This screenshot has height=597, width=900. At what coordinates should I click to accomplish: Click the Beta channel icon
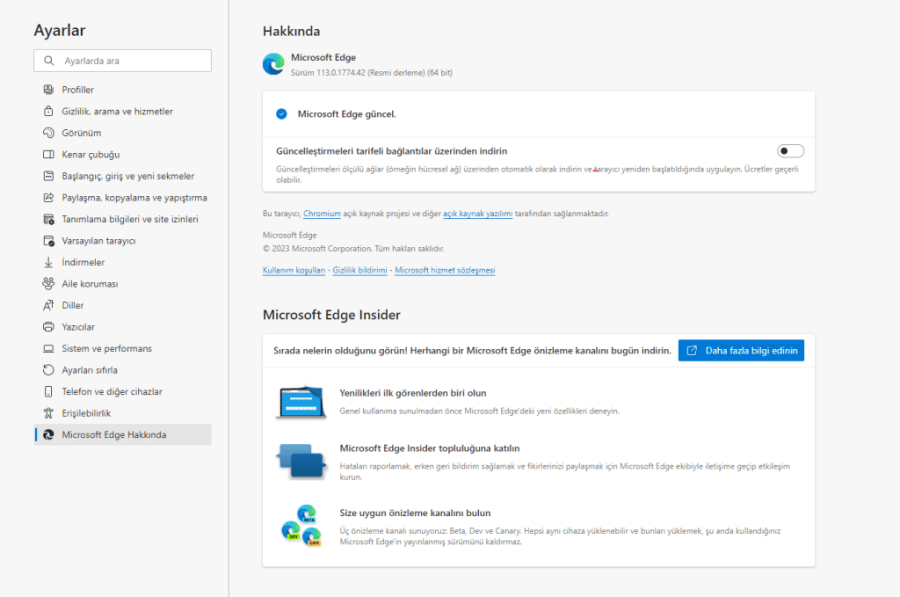click(306, 513)
